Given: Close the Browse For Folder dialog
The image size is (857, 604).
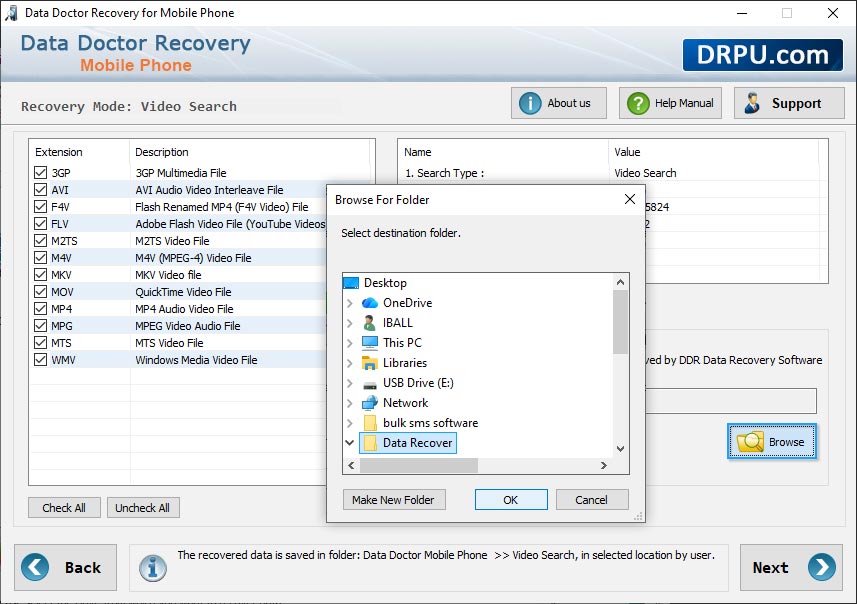Looking at the screenshot, I should [630, 200].
